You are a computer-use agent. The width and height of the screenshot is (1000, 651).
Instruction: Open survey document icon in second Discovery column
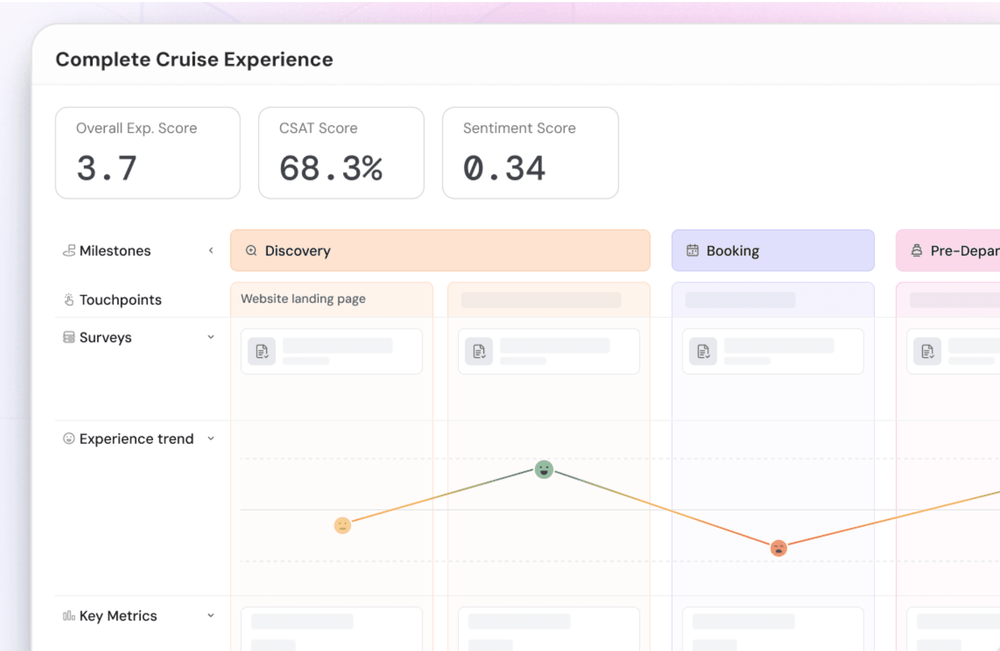click(479, 351)
